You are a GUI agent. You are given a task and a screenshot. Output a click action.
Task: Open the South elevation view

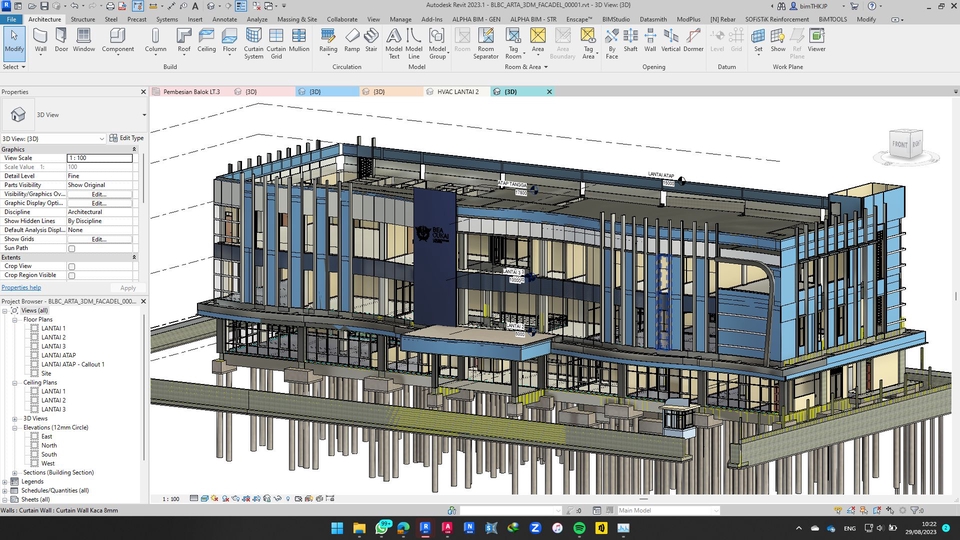coord(49,455)
